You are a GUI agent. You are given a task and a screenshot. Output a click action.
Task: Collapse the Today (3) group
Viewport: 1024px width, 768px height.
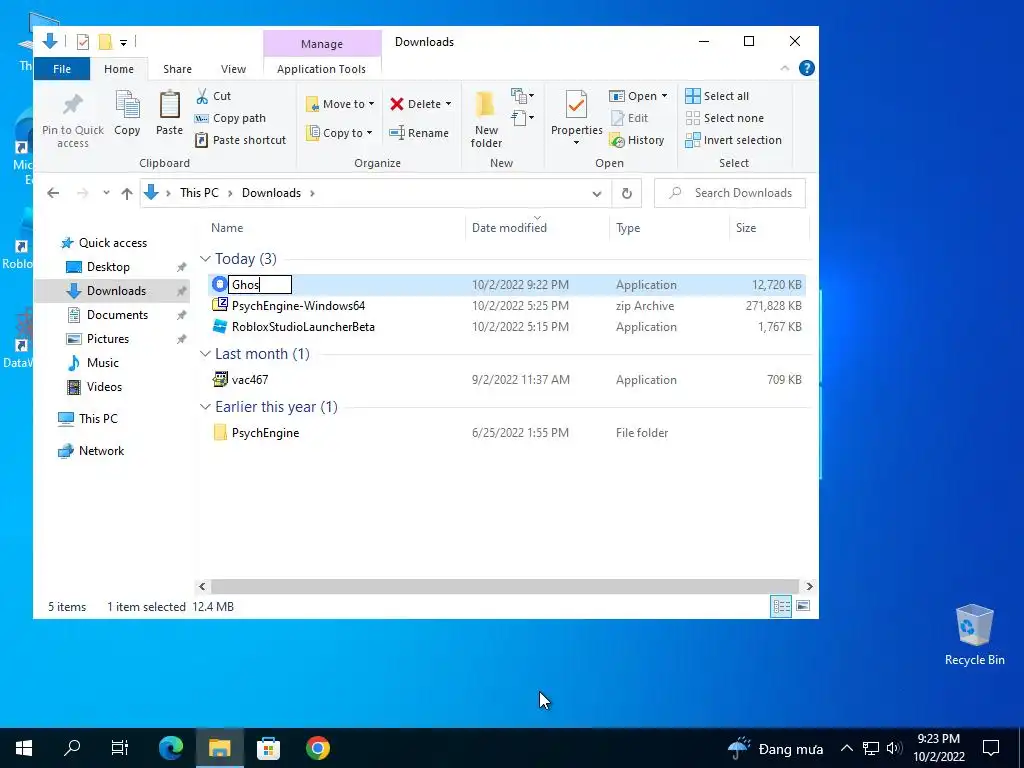click(205, 259)
